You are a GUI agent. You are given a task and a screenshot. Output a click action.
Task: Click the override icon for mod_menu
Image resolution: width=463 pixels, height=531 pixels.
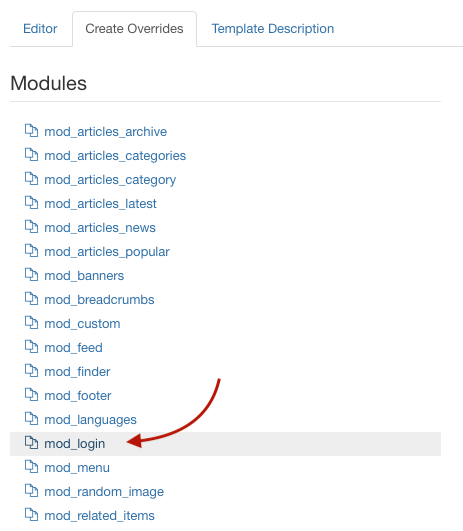click(31, 467)
